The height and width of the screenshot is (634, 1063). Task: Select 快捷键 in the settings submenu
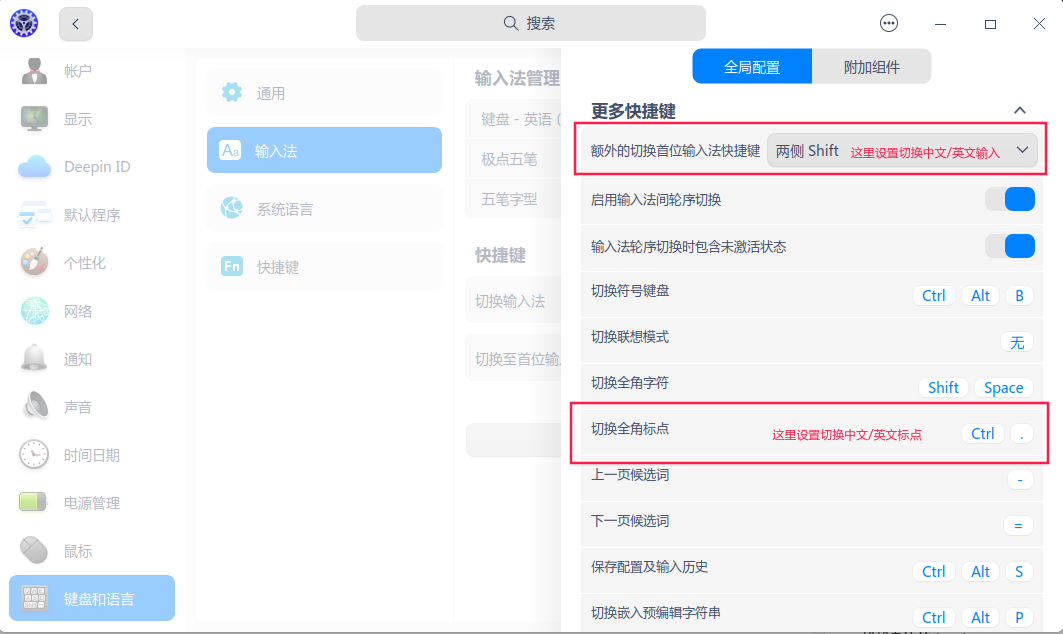325,266
